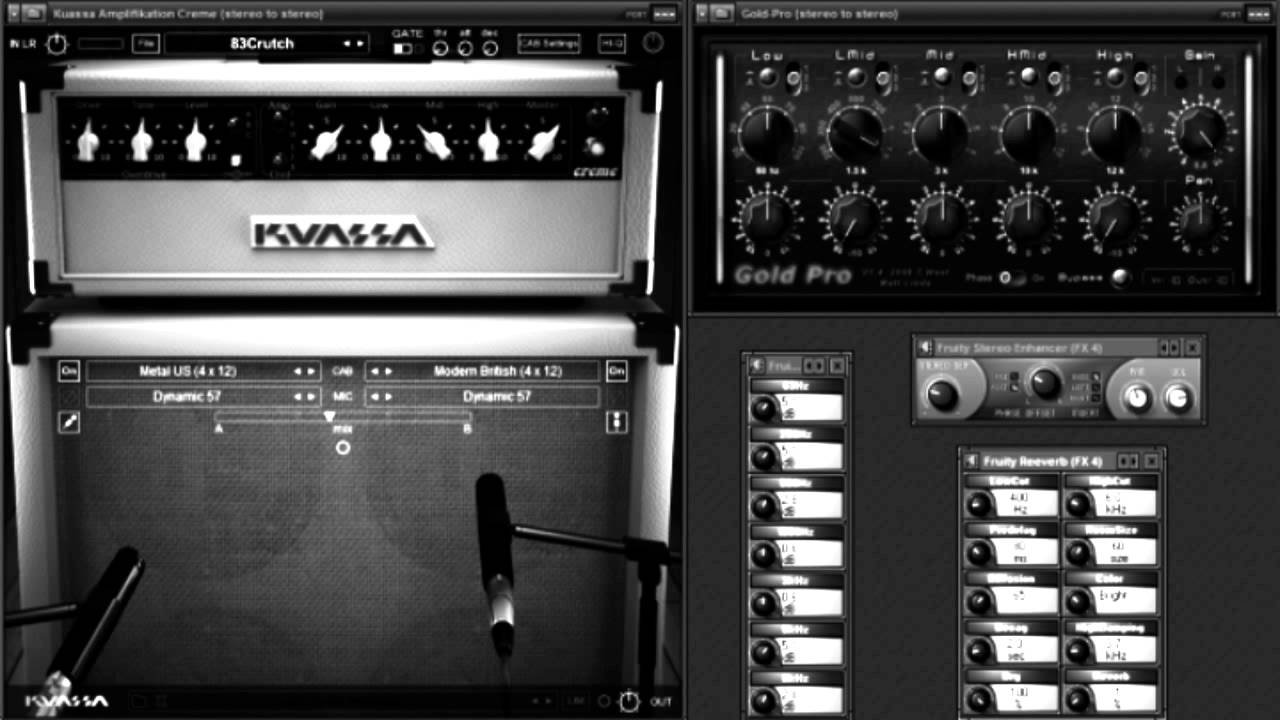1280x720 pixels.
Task: Toggle cabinet A On button
Action: click(x=69, y=370)
